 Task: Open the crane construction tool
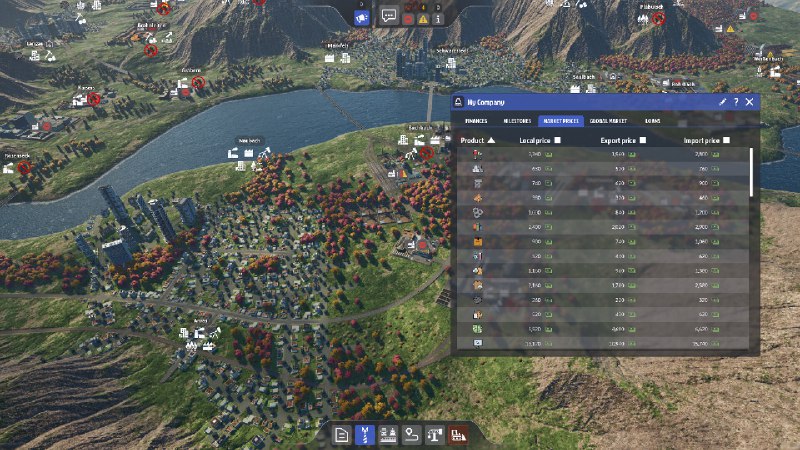coord(435,435)
